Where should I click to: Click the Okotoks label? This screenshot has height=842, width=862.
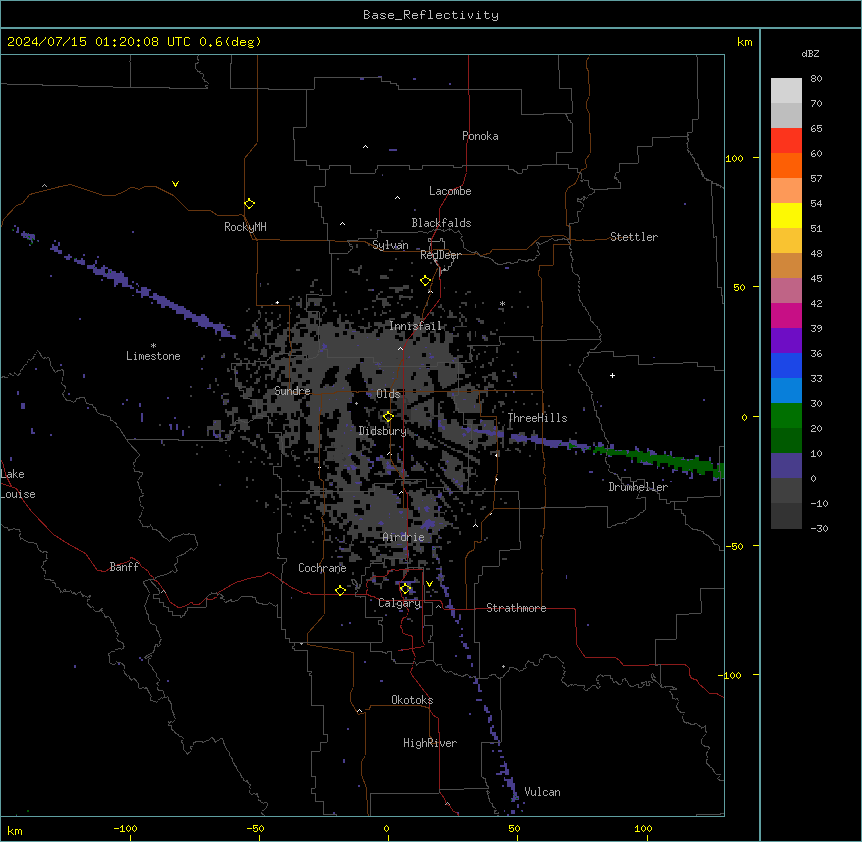pyautogui.click(x=412, y=700)
